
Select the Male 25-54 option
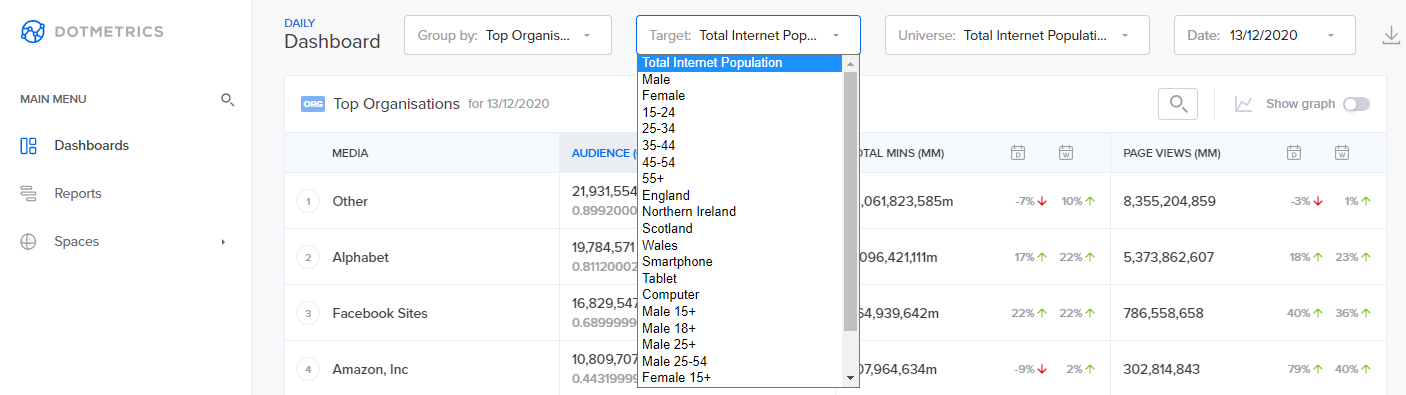pos(741,361)
